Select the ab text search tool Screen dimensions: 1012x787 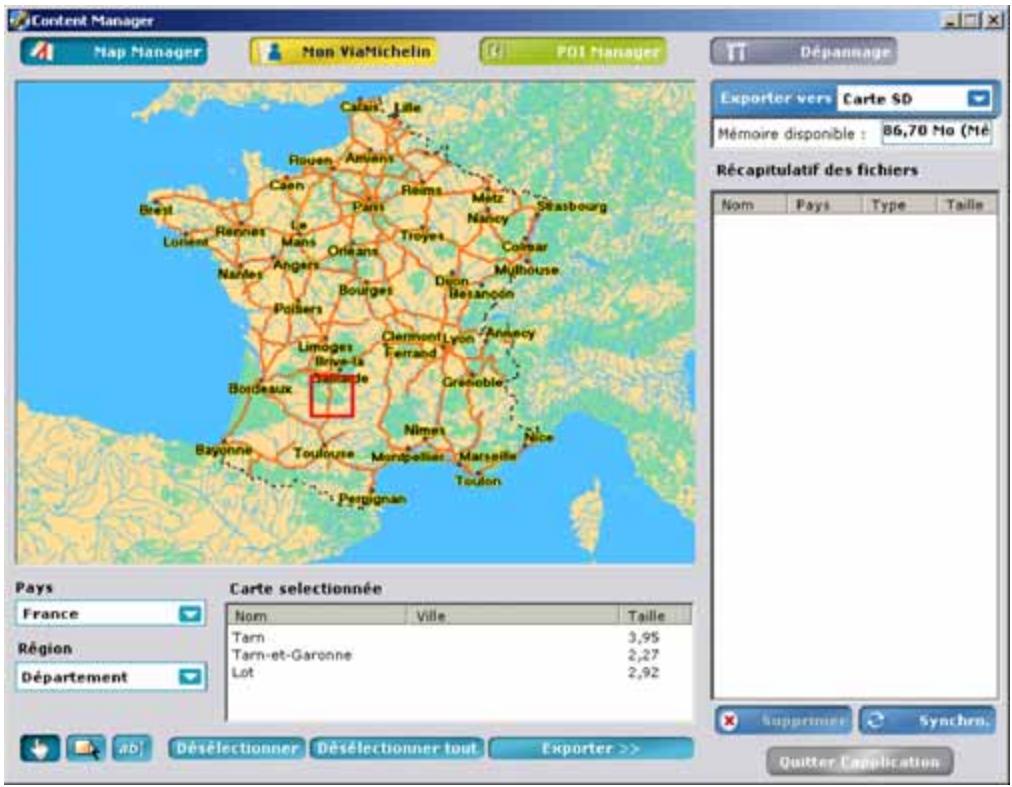(x=132, y=749)
